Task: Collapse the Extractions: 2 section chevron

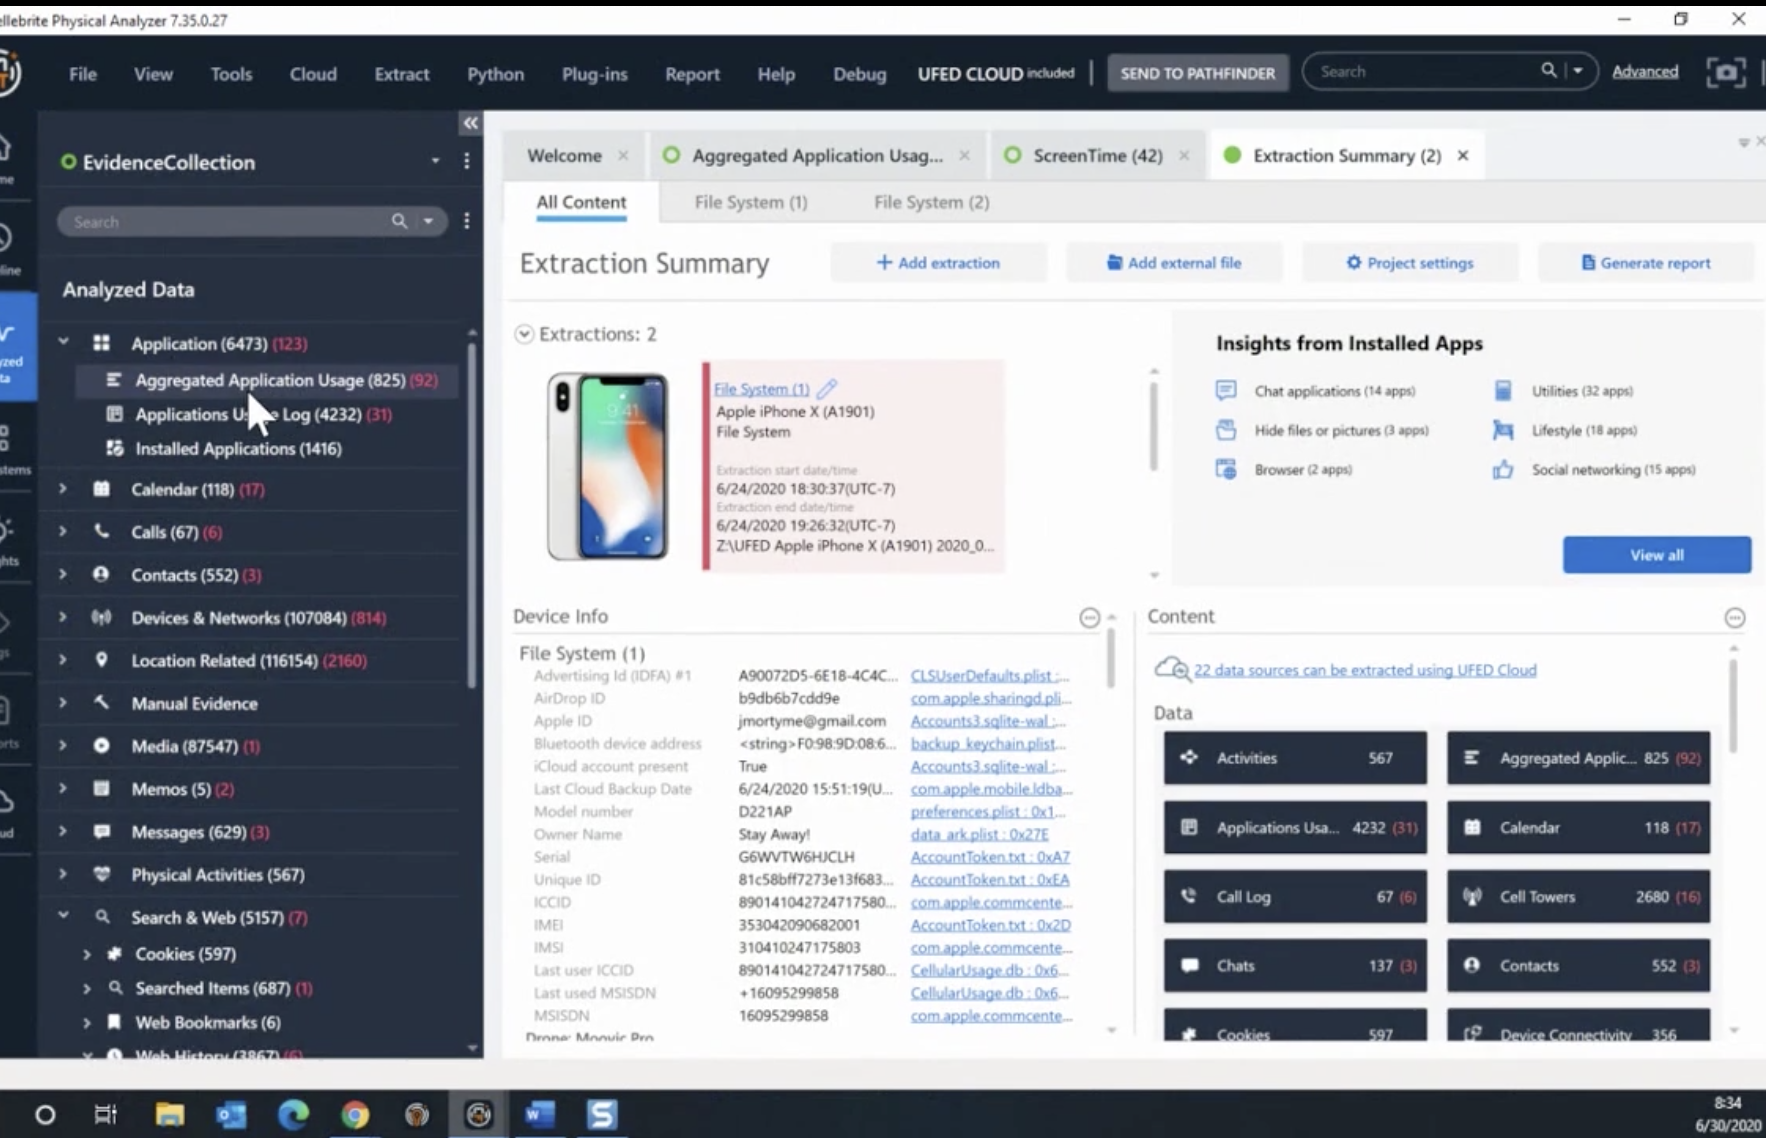Action: tap(524, 334)
